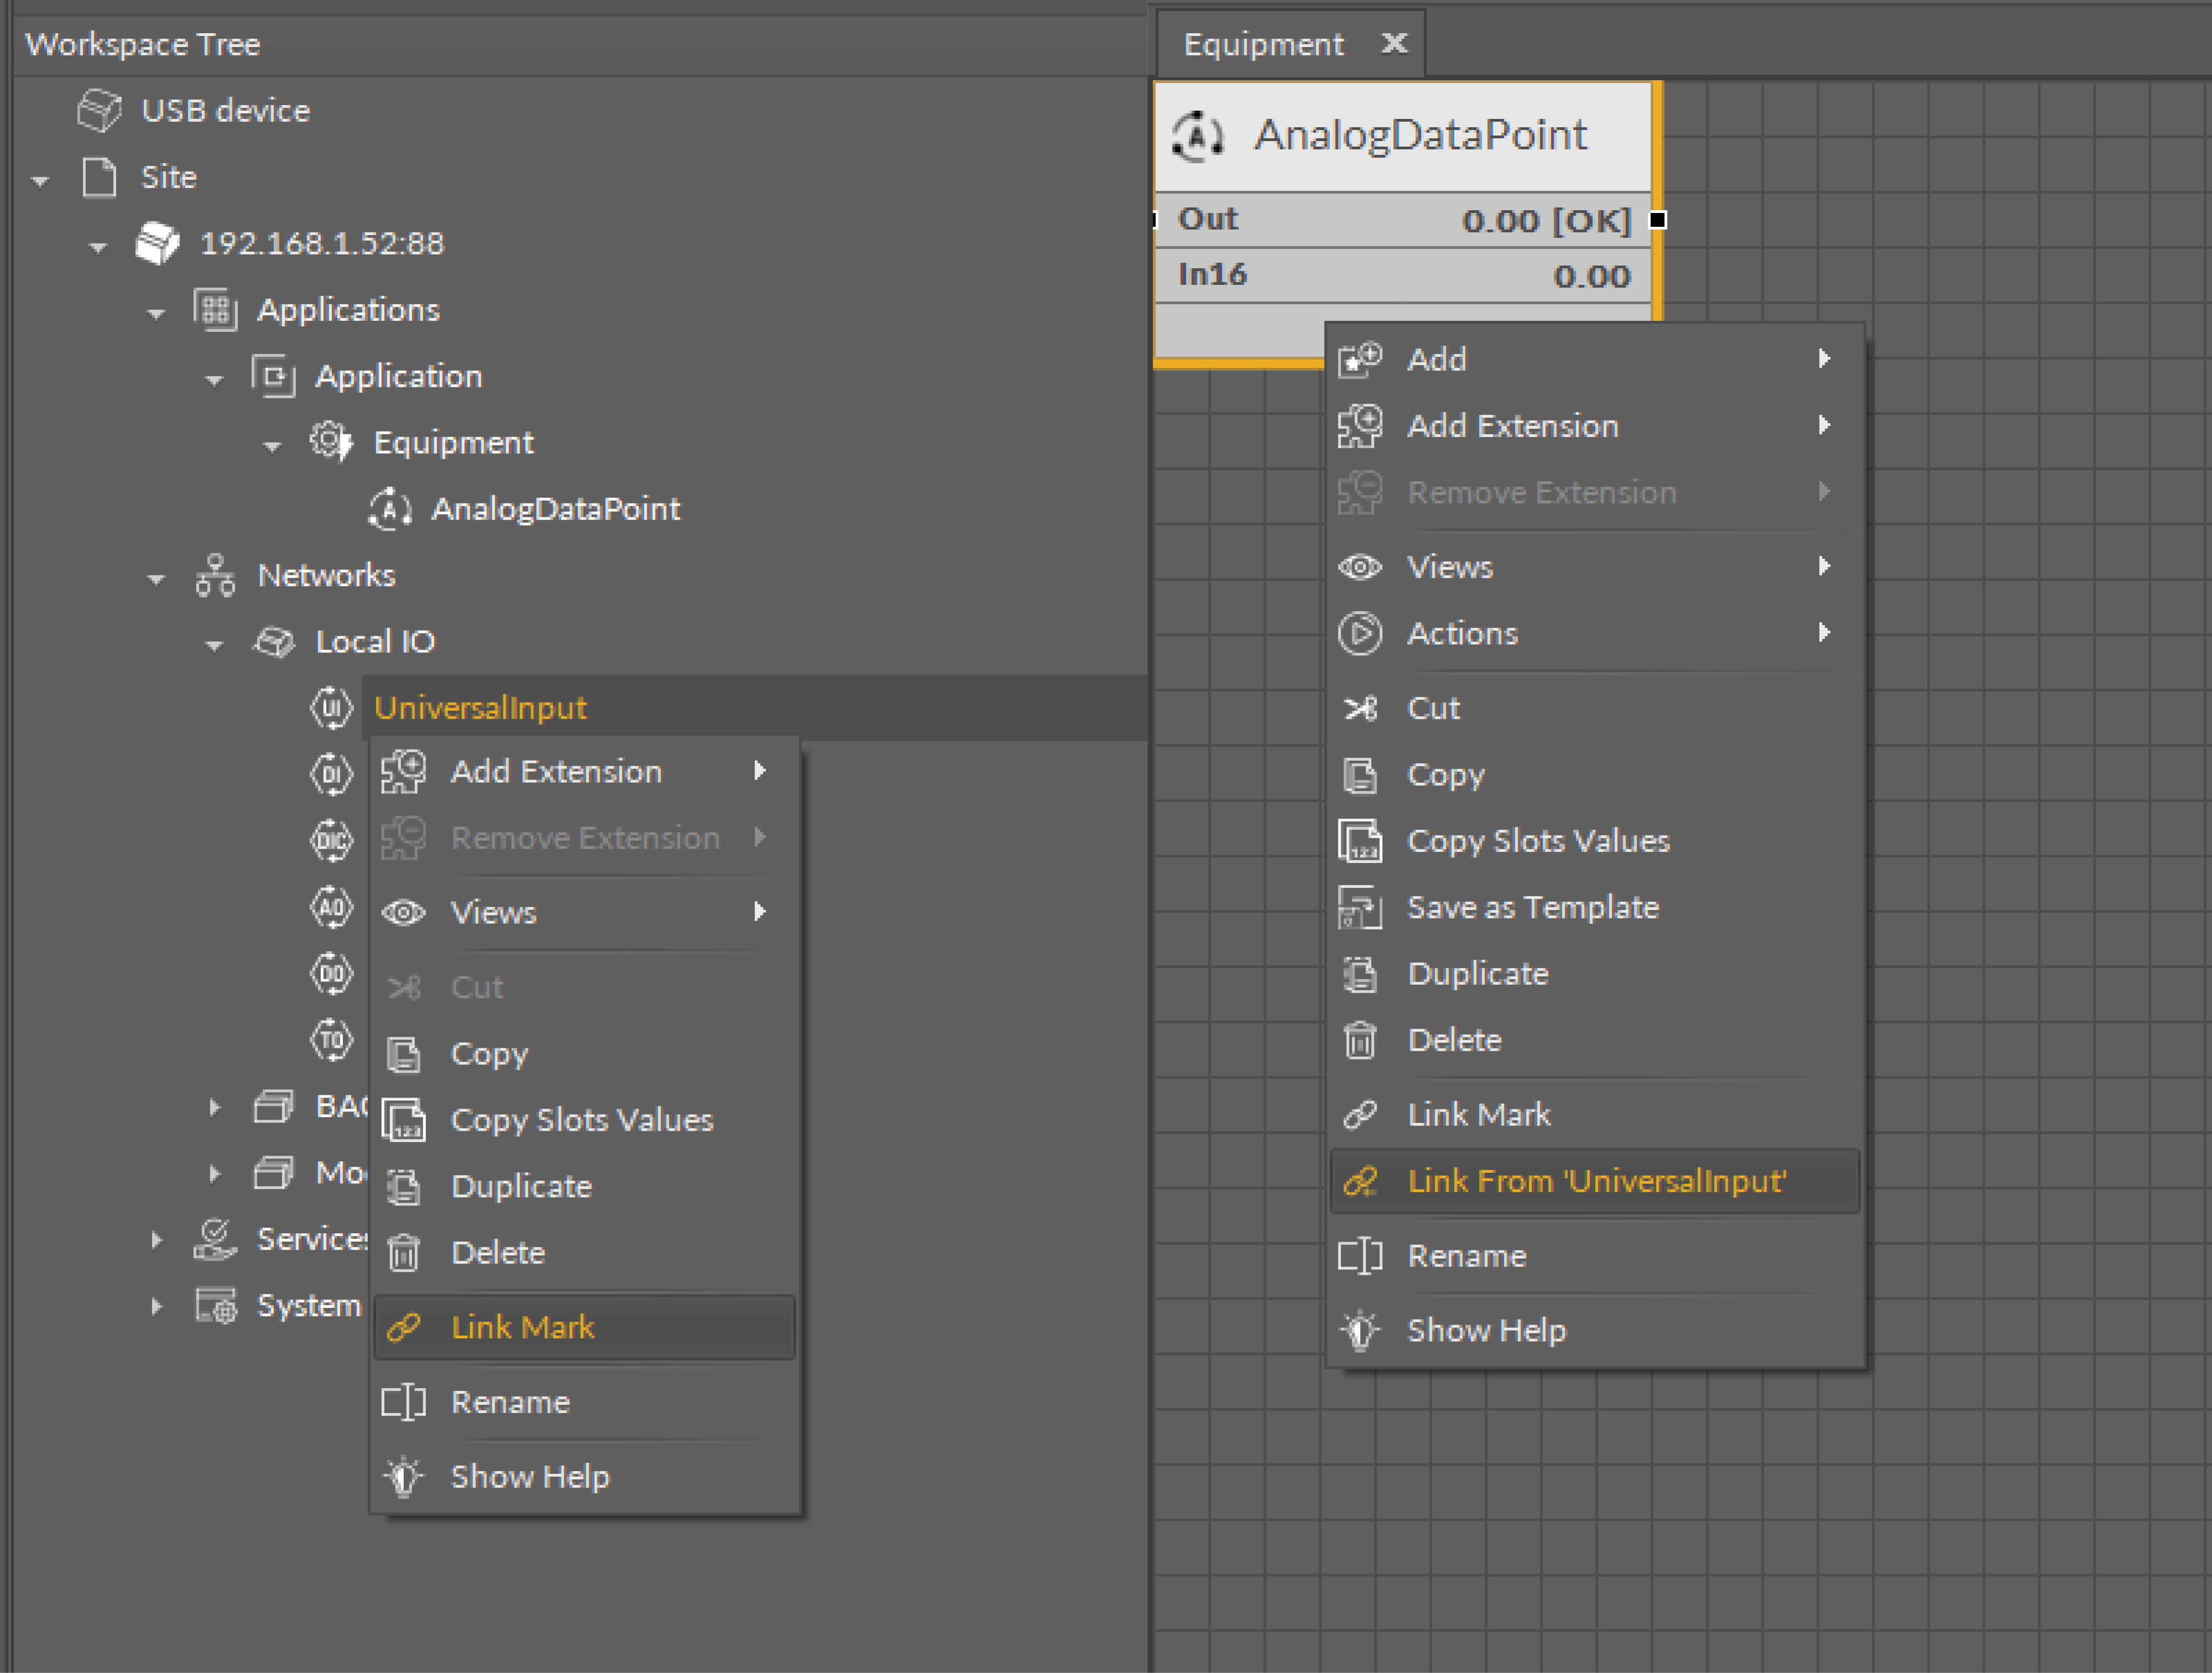This screenshot has height=1673, width=2212.
Task: Select Copy Slots Values in left menu
Action: coord(581,1120)
